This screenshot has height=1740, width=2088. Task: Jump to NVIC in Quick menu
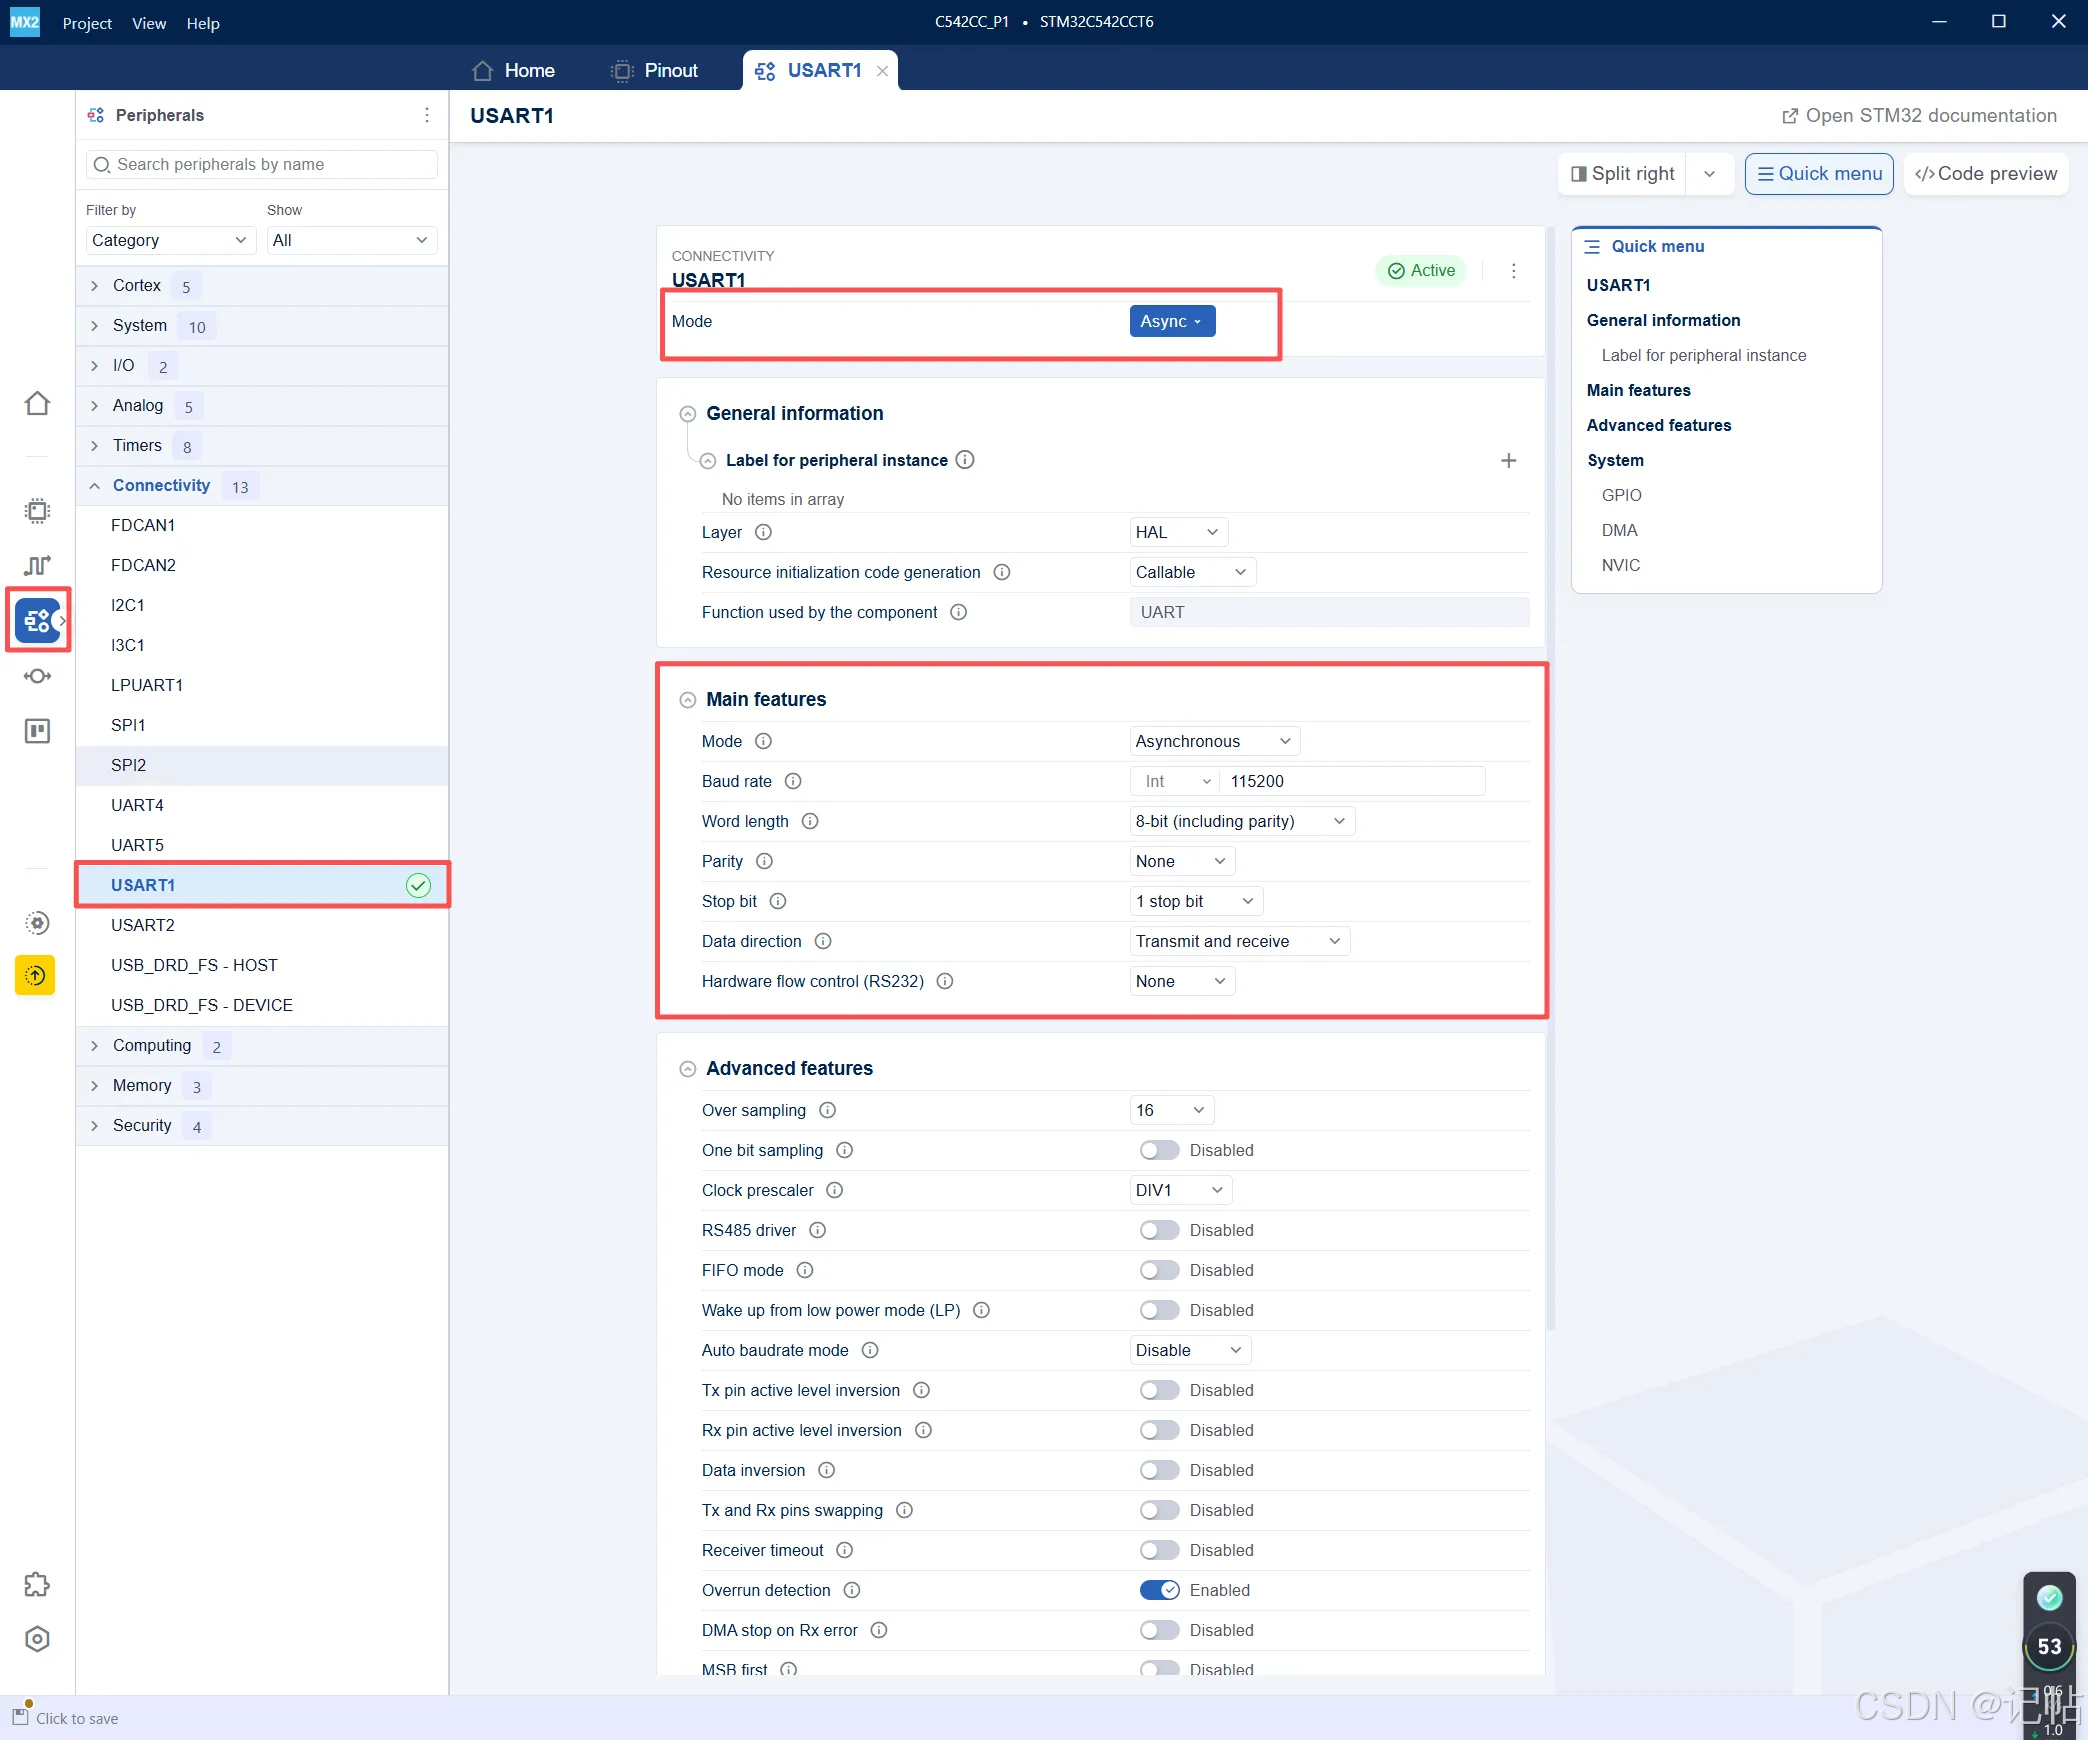1620,565
